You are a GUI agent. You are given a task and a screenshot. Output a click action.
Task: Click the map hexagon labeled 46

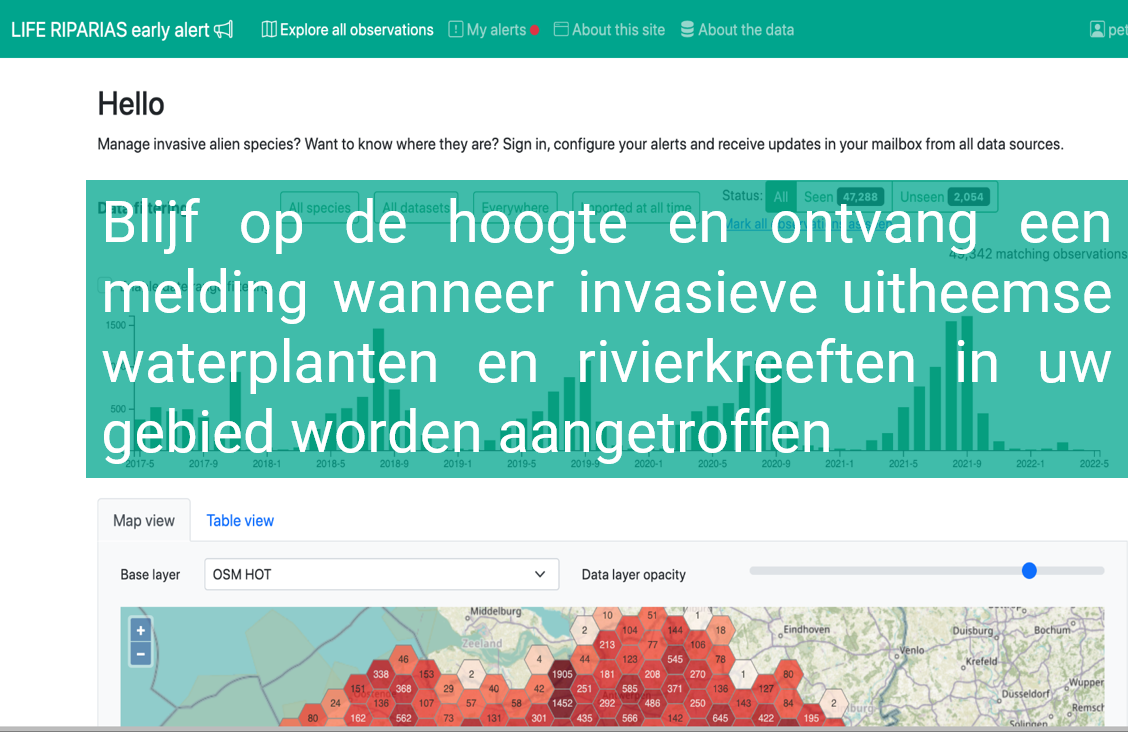[x=403, y=659]
